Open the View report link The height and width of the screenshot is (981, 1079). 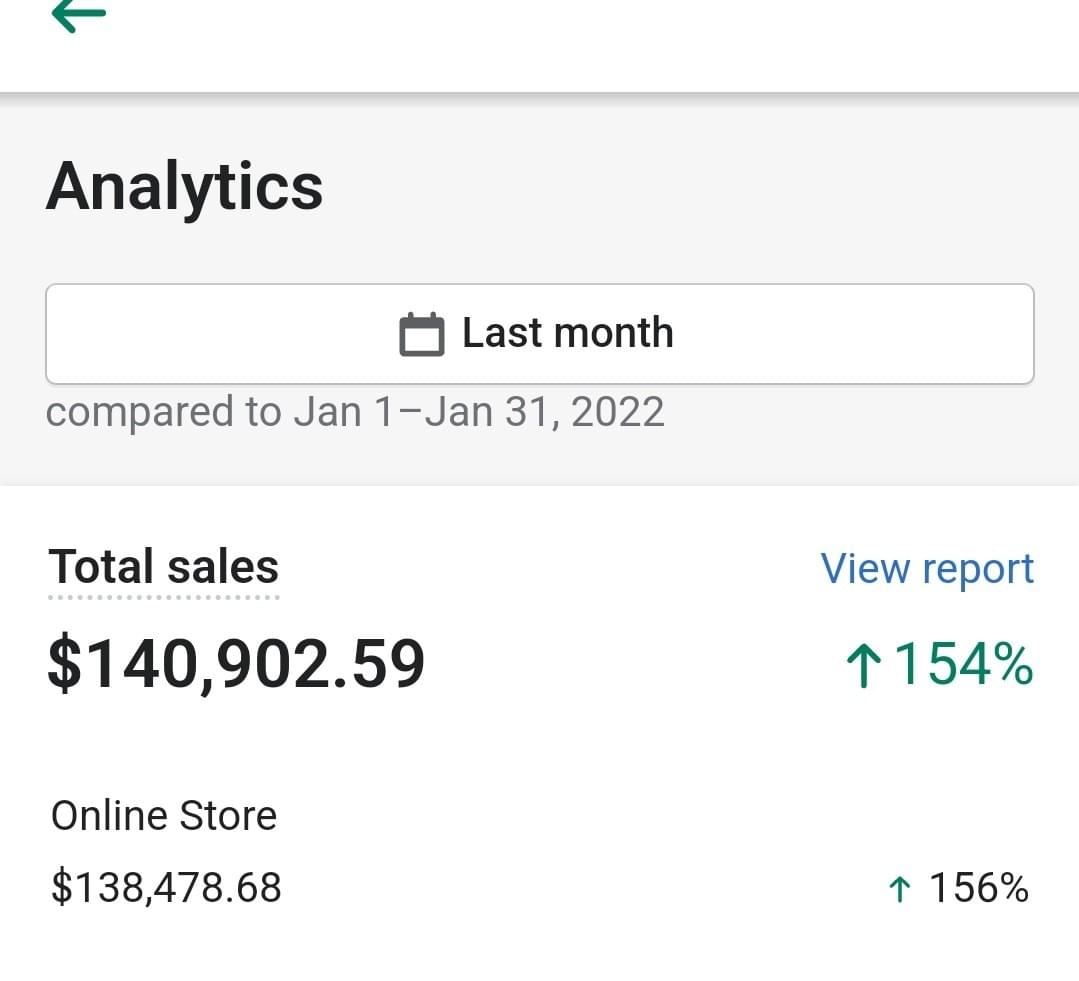(x=927, y=569)
